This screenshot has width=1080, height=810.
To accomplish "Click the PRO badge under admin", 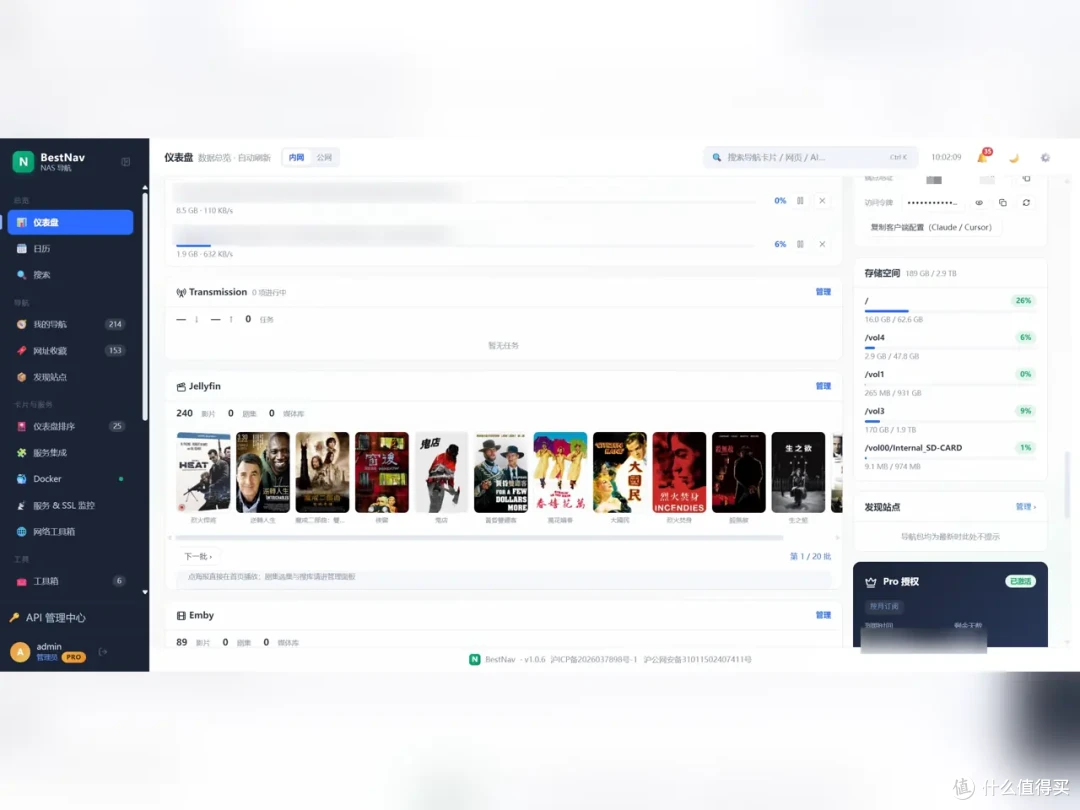I will point(74,657).
